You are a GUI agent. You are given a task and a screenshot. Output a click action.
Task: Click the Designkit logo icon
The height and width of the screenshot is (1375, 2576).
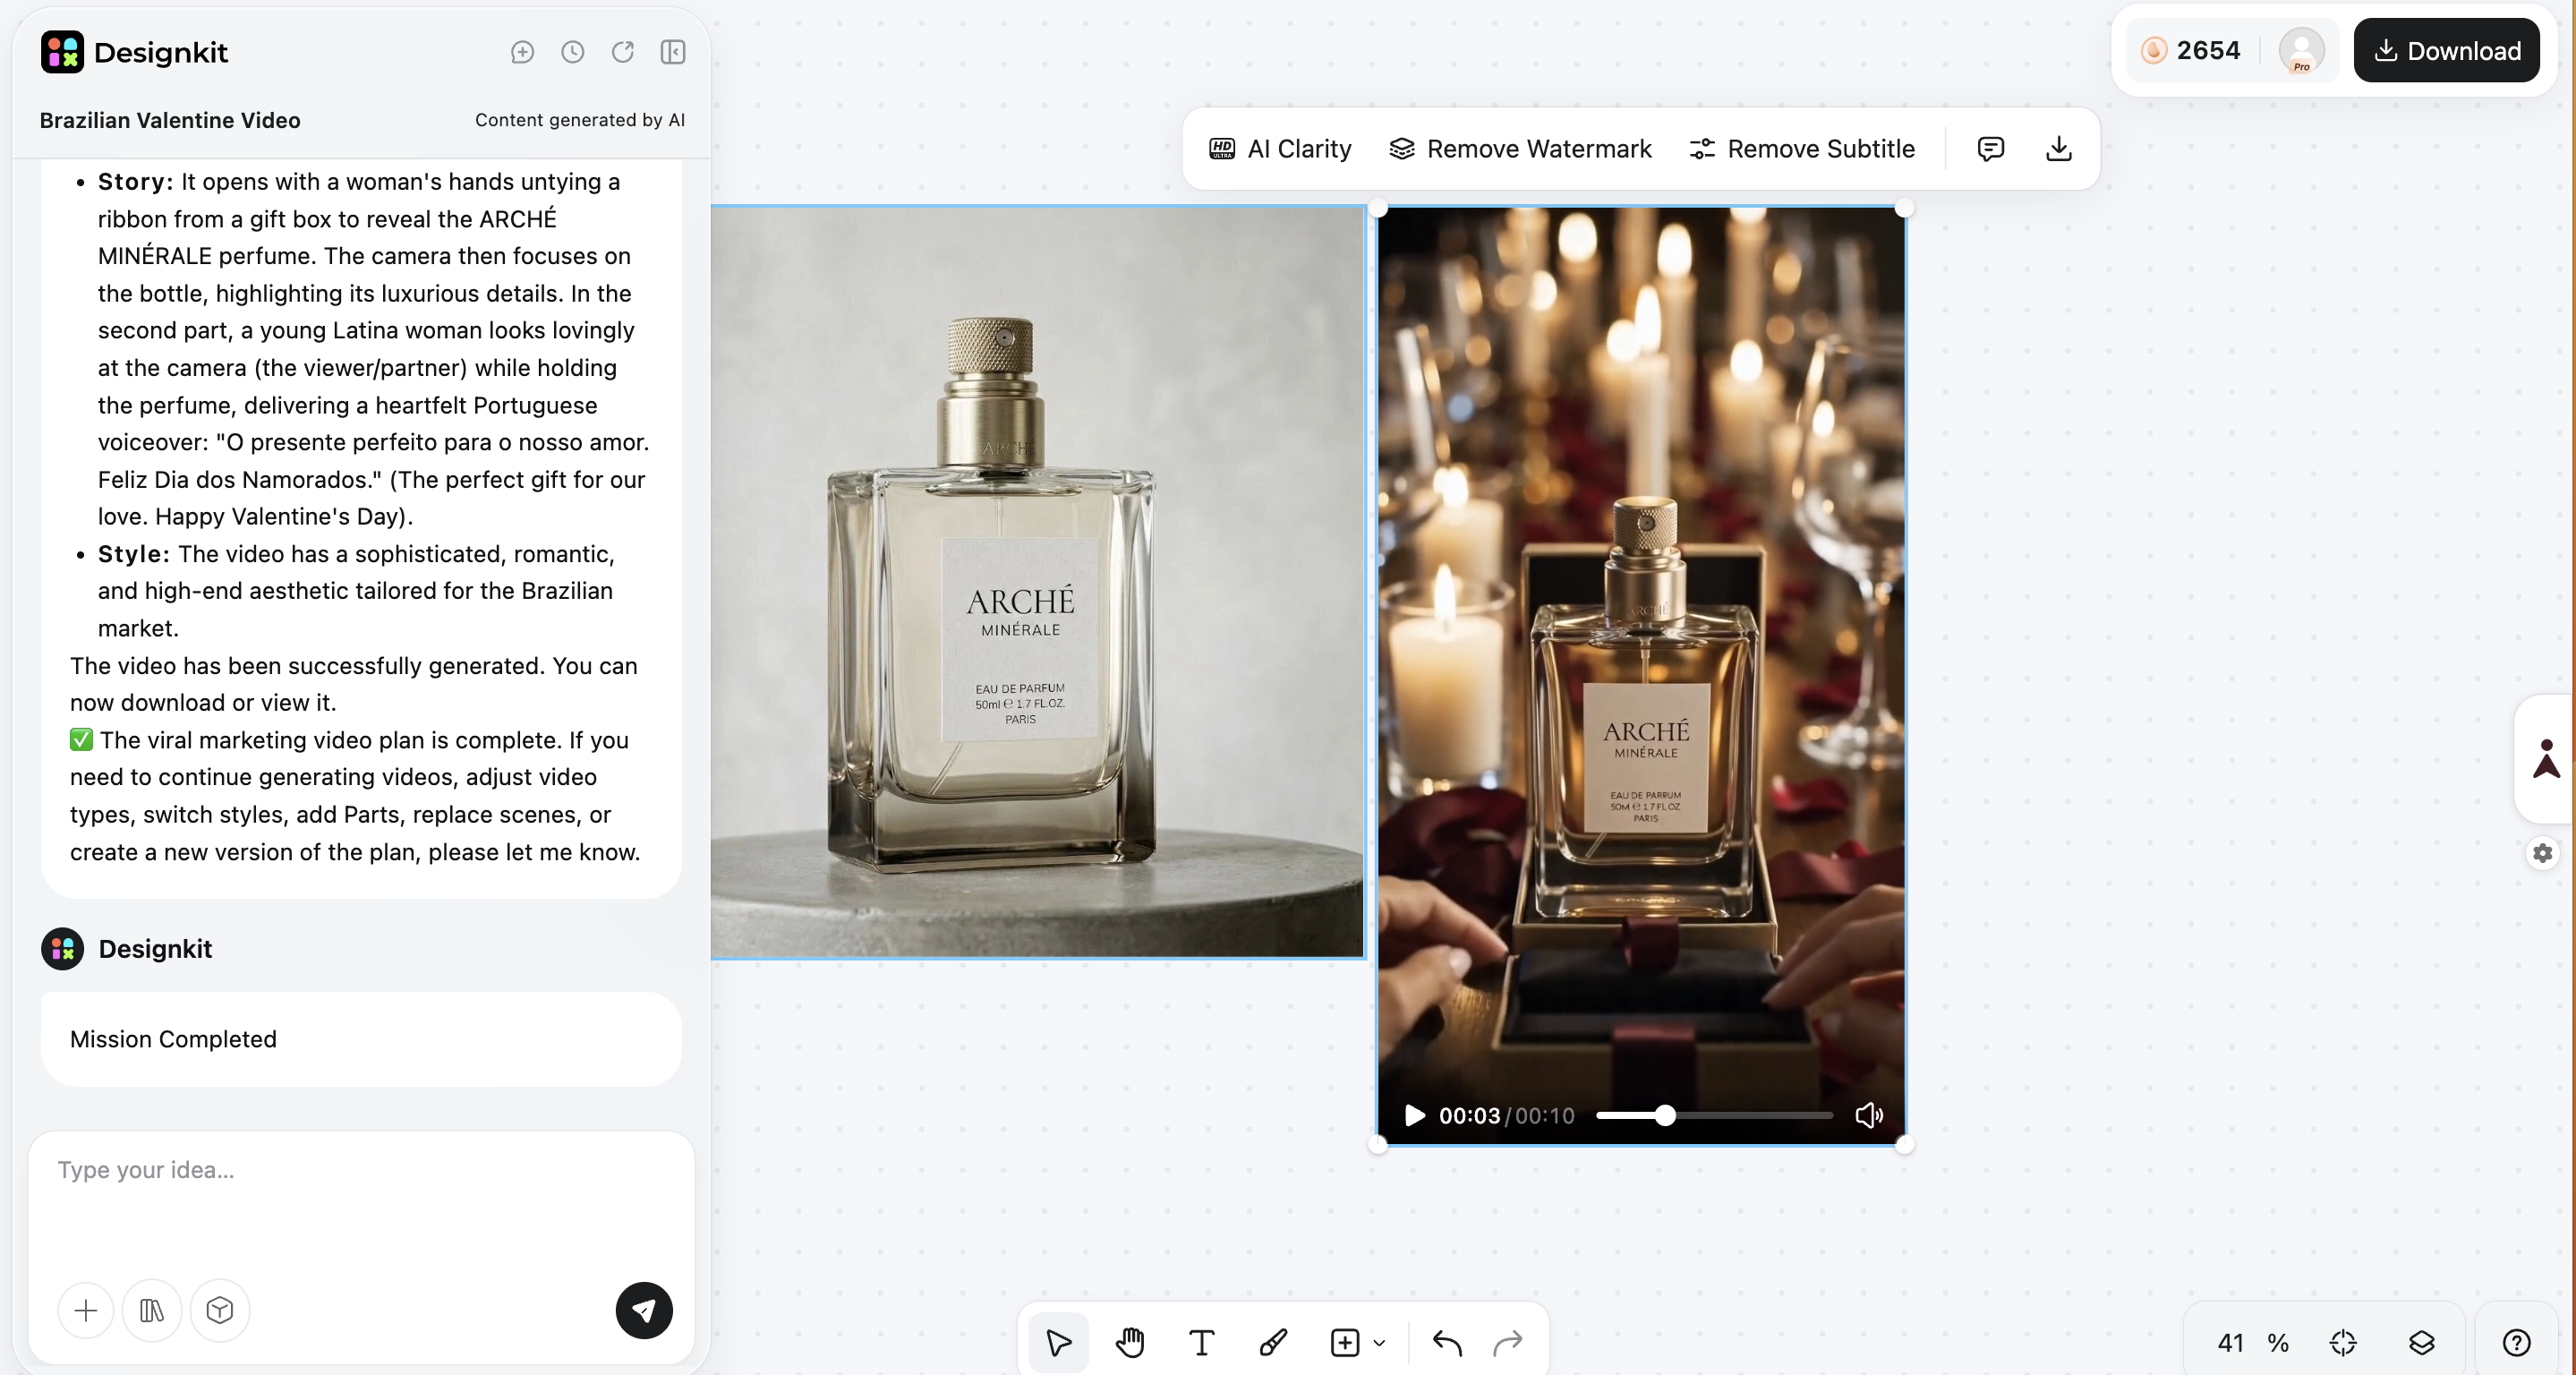[62, 52]
